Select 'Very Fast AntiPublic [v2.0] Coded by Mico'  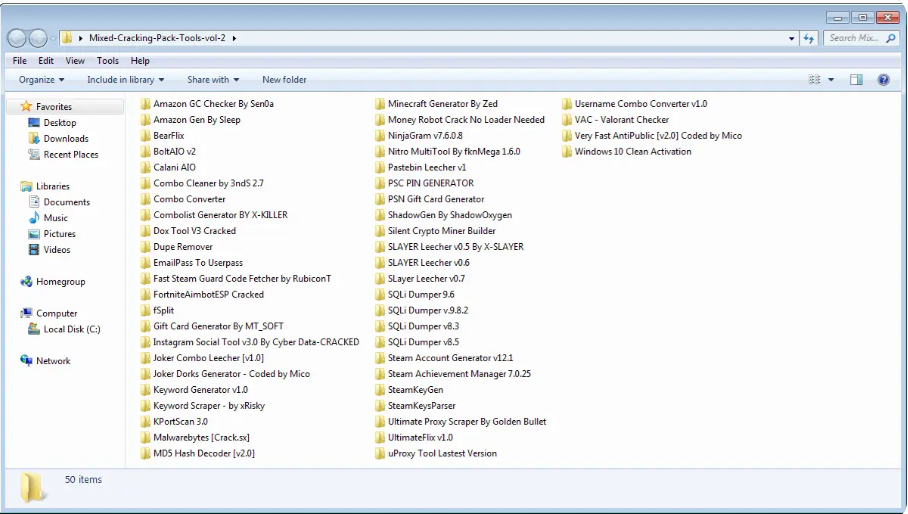[658, 136]
